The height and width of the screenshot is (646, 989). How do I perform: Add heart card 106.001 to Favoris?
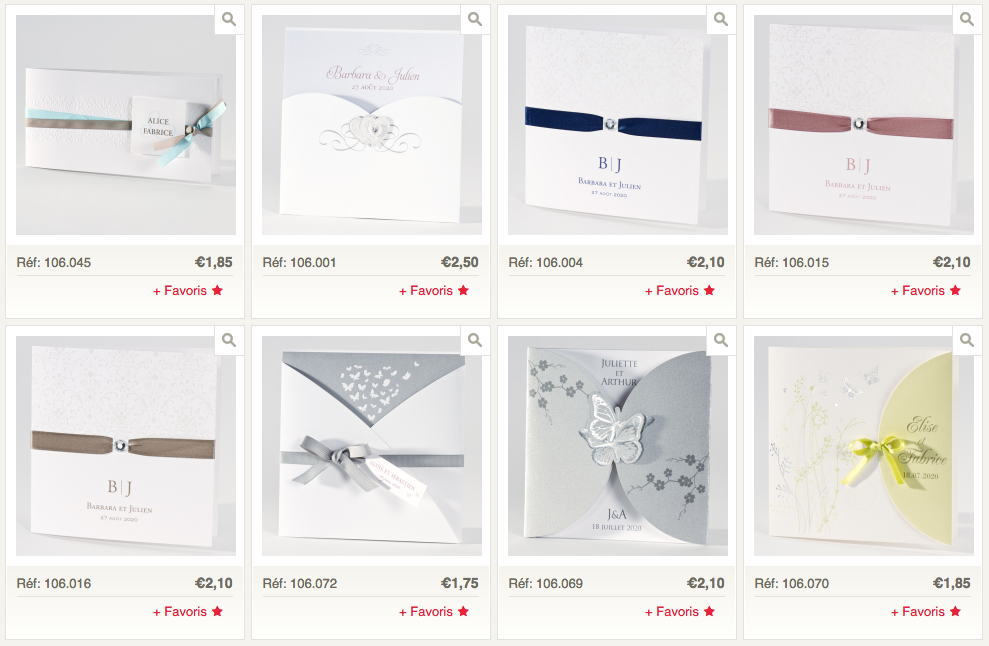click(x=434, y=291)
